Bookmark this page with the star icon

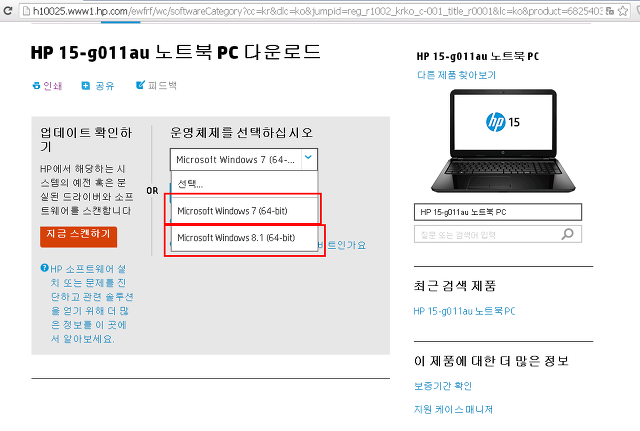pyautogui.click(x=623, y=11)
